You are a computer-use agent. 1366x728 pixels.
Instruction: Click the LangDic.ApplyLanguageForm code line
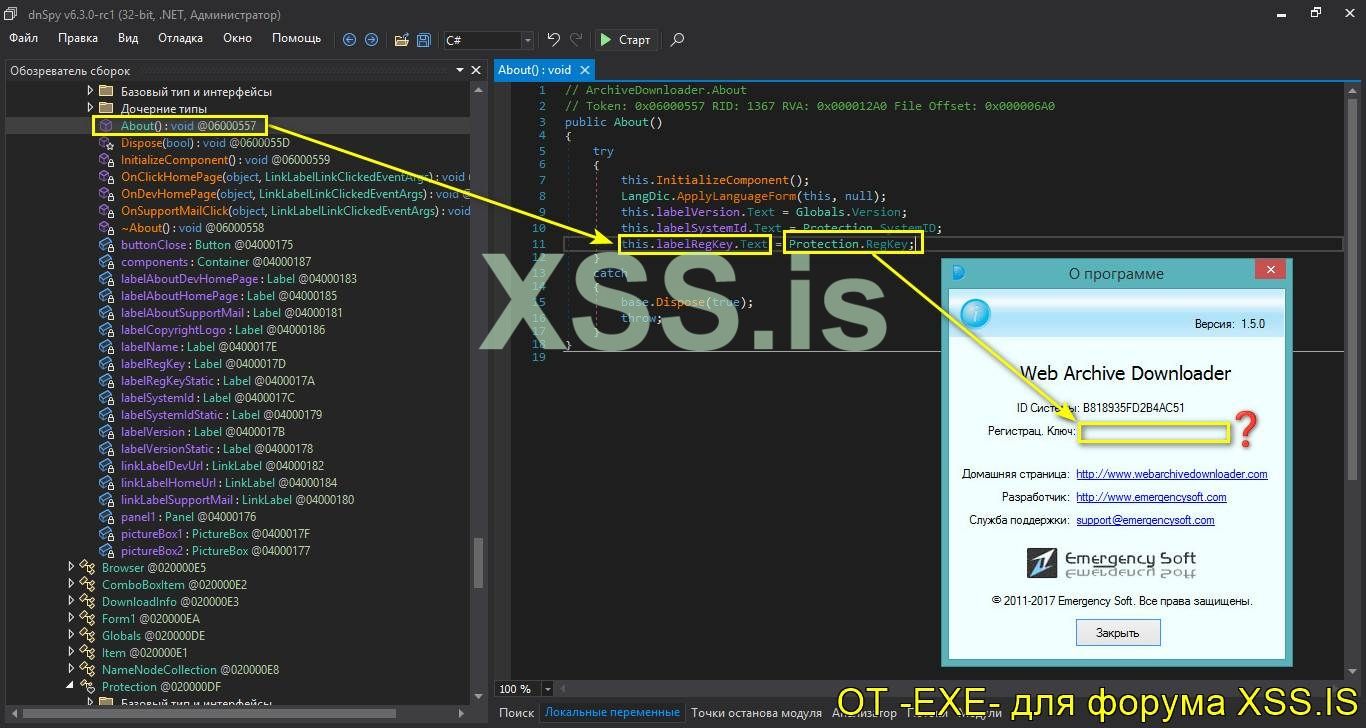(754, 197)
